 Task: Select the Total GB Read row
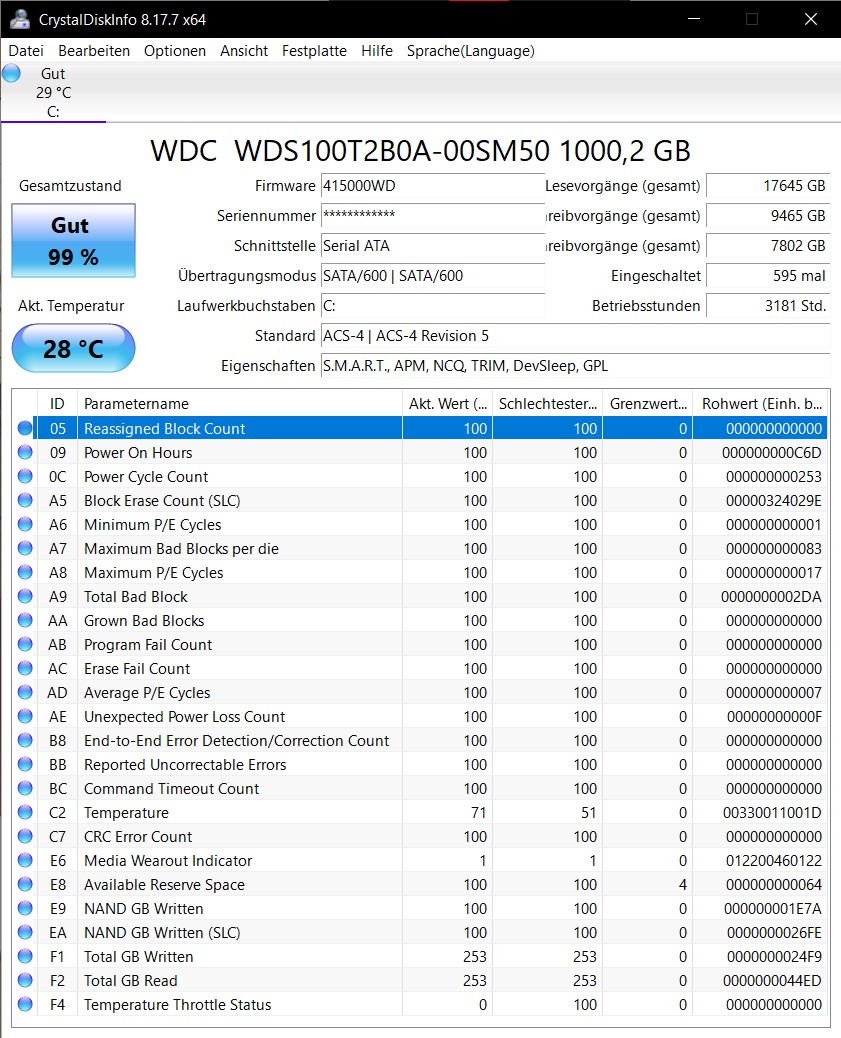click(x=420, y=980)
